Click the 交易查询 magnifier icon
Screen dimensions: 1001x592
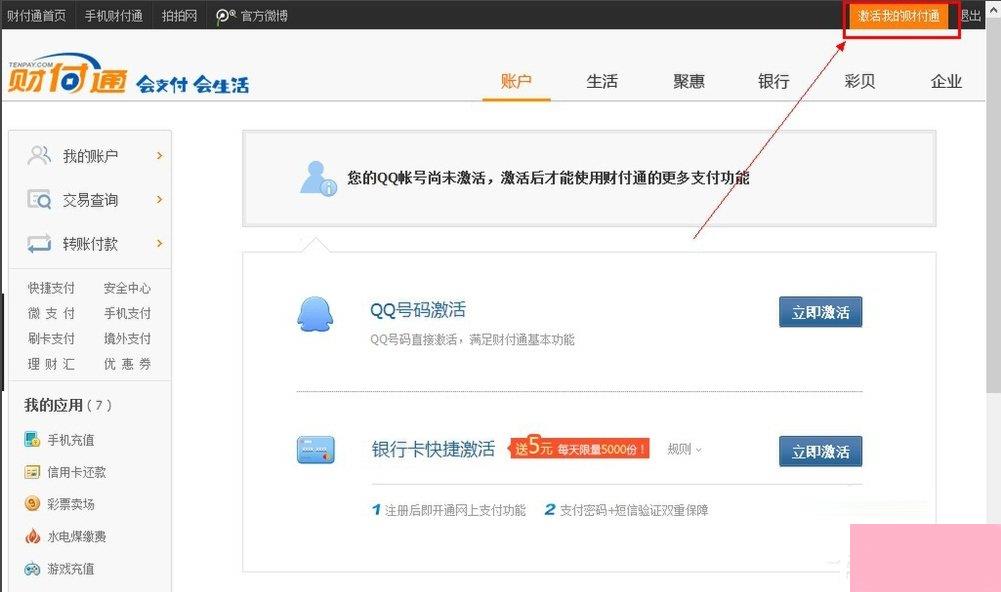tap(39, 199)
